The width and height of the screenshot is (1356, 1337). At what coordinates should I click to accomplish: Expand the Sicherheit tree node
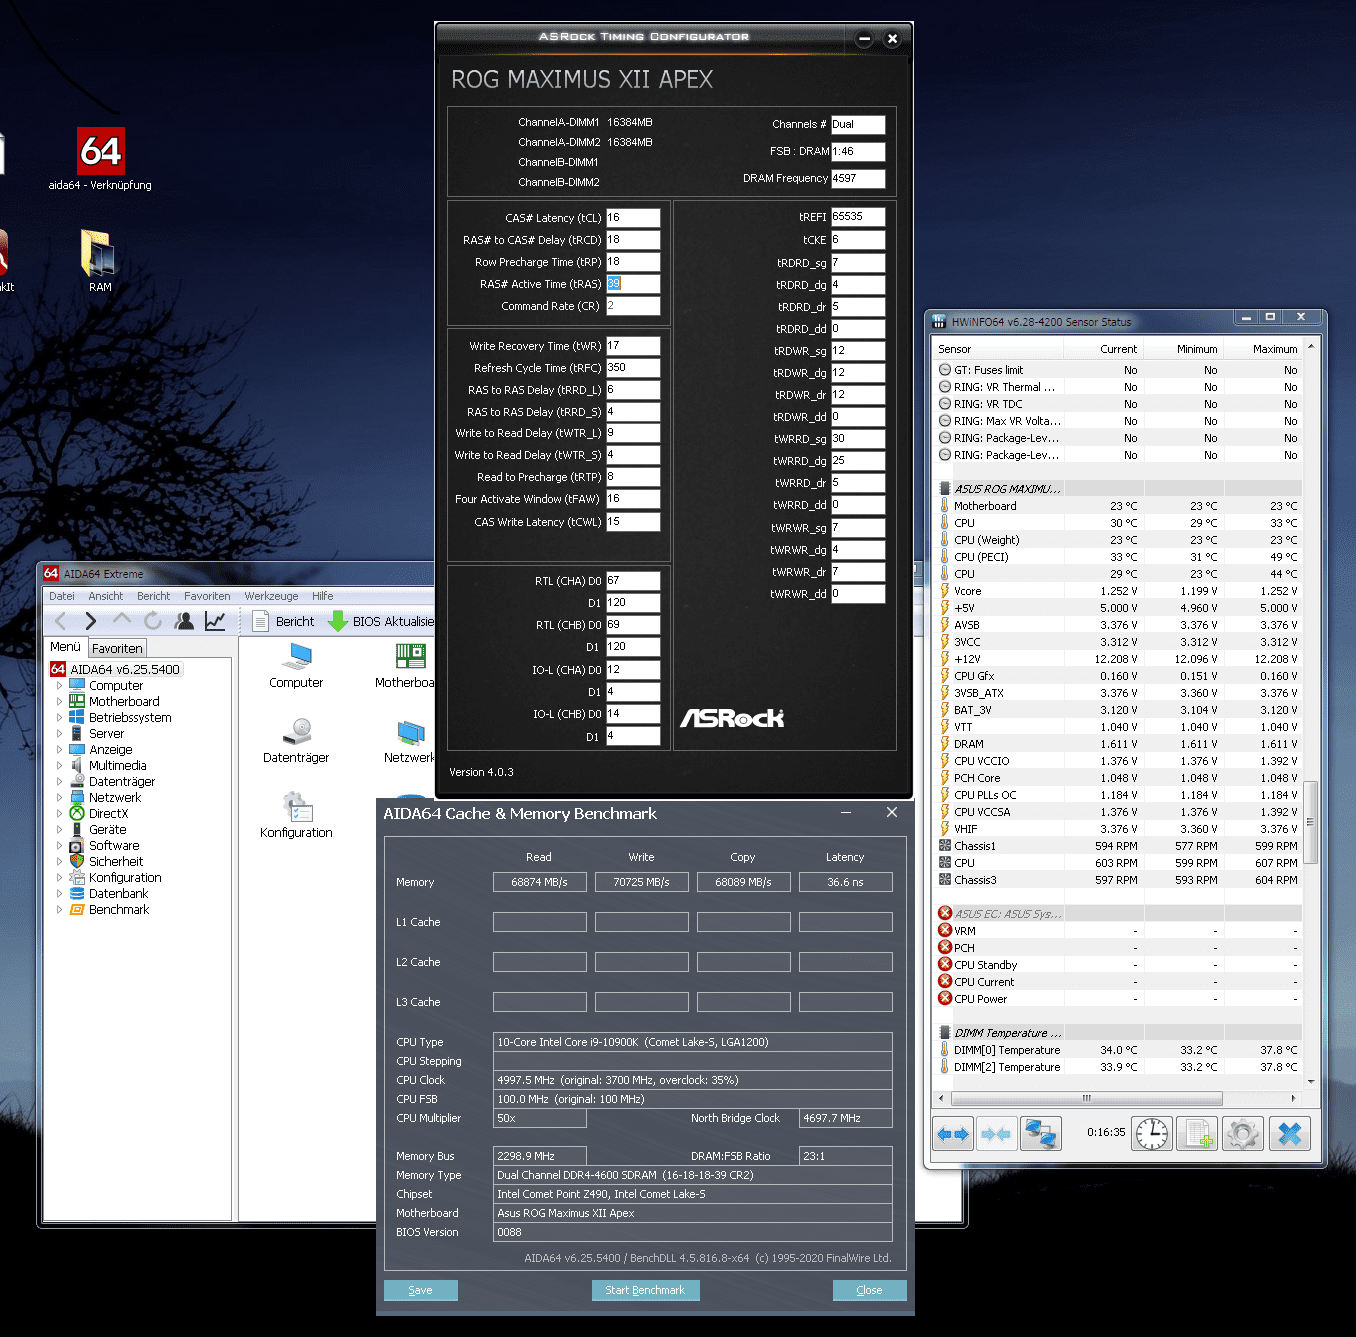click(x=59, y=862)
